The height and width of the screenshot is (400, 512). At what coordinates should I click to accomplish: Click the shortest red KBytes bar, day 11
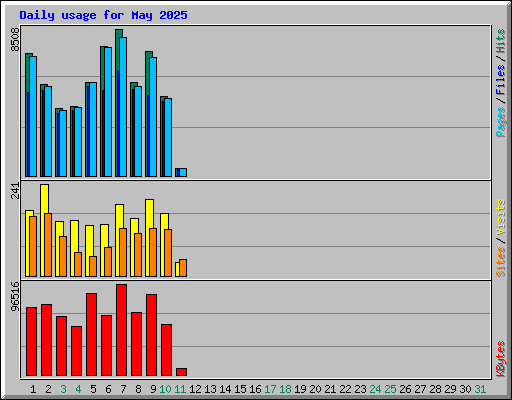click(x=182, y=372)
